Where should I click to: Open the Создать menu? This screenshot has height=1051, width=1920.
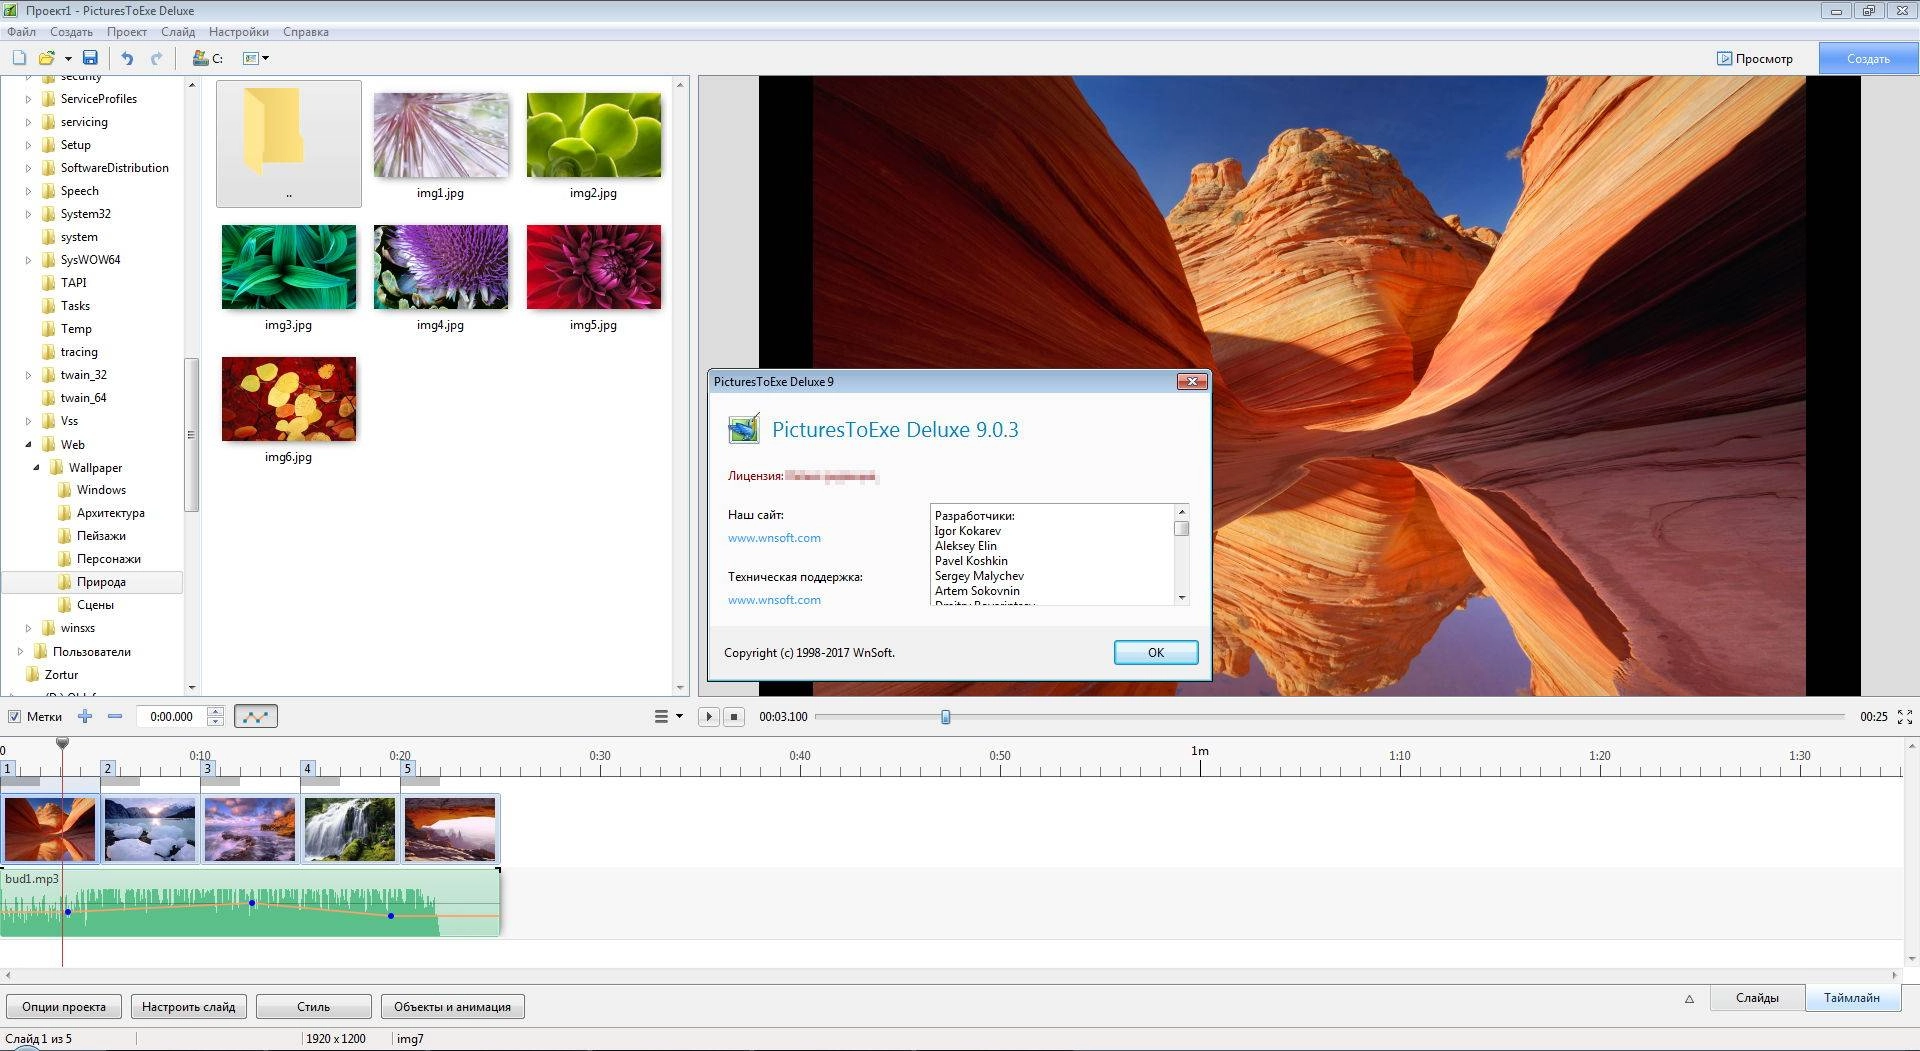point(71,32)
